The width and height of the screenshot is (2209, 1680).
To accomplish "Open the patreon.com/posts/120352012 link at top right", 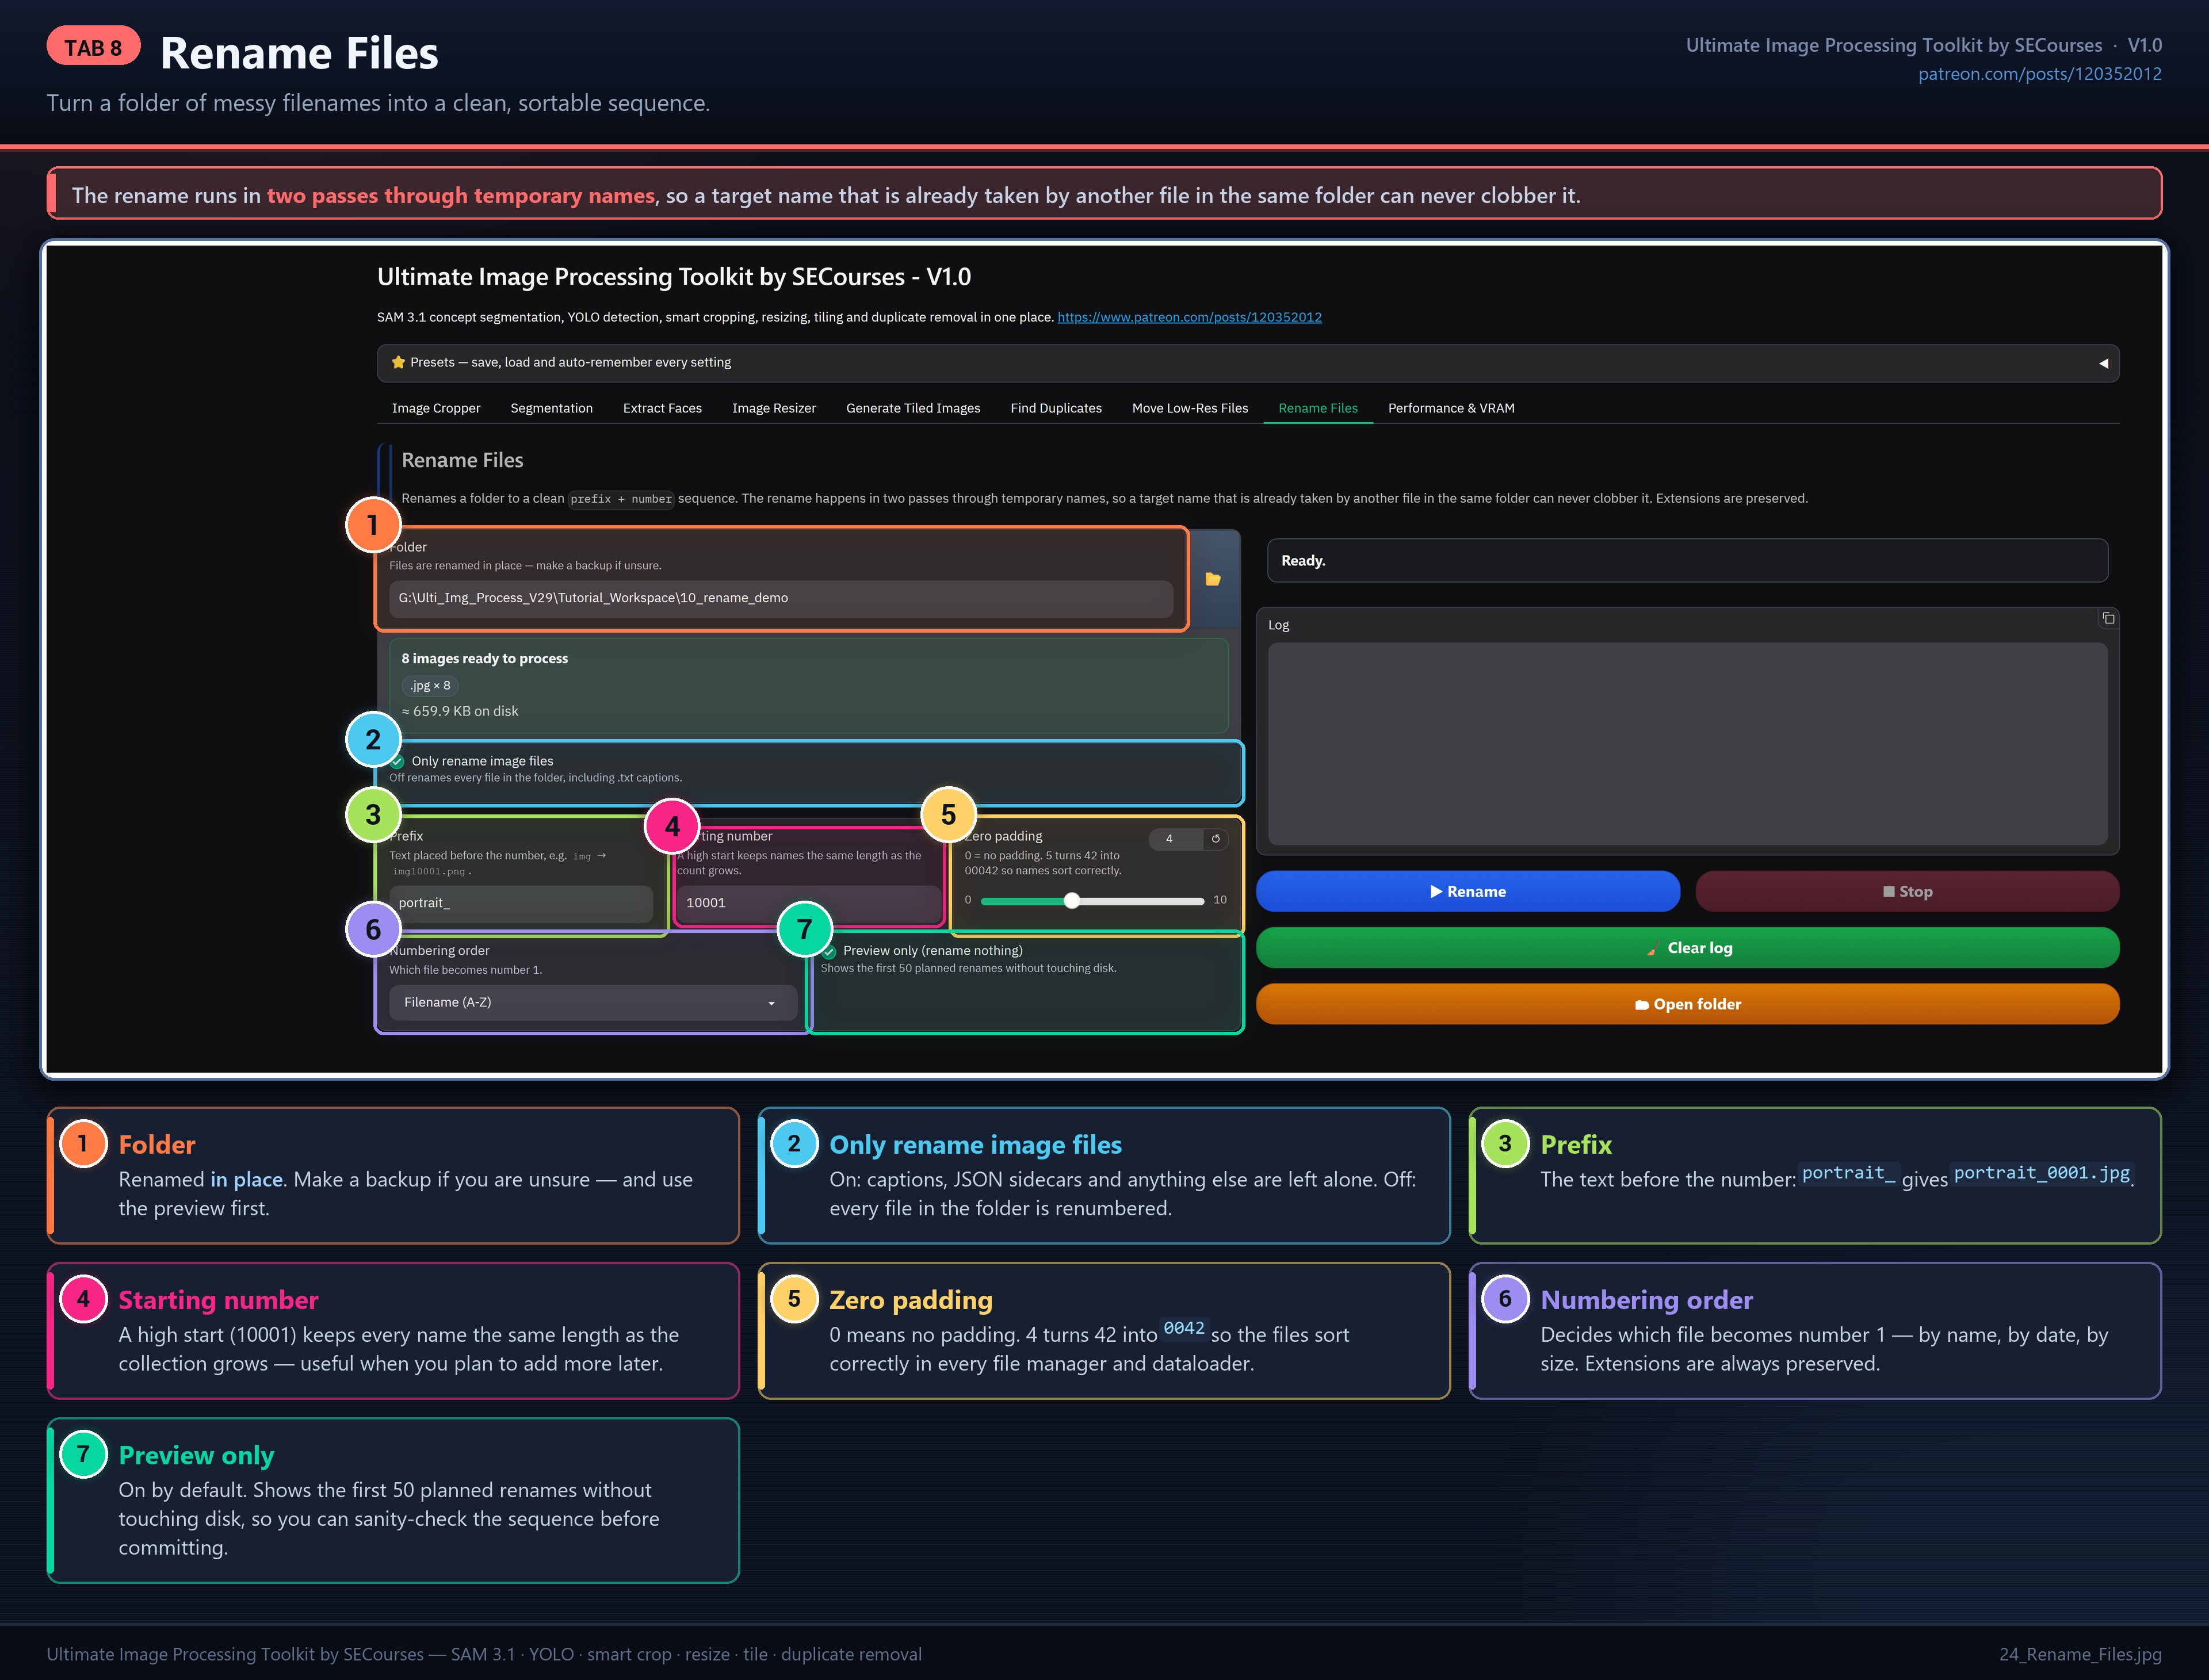I will (2039, 74).
